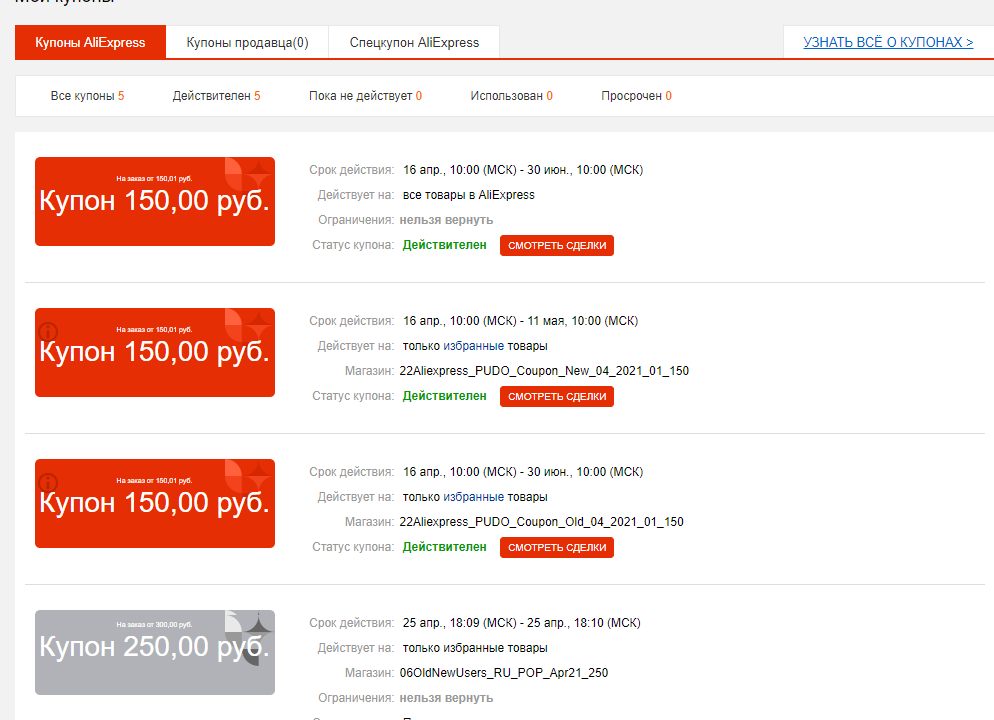The height and width of the screenshot is (720, 994).
Task: Click info icon on Coupon_New 150 руб. card
Action: pos(48,331)
